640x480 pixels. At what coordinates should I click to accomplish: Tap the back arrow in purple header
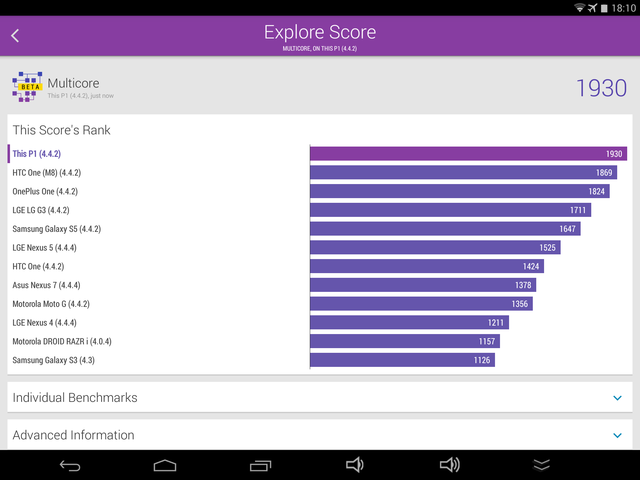[x=15, y=36]
